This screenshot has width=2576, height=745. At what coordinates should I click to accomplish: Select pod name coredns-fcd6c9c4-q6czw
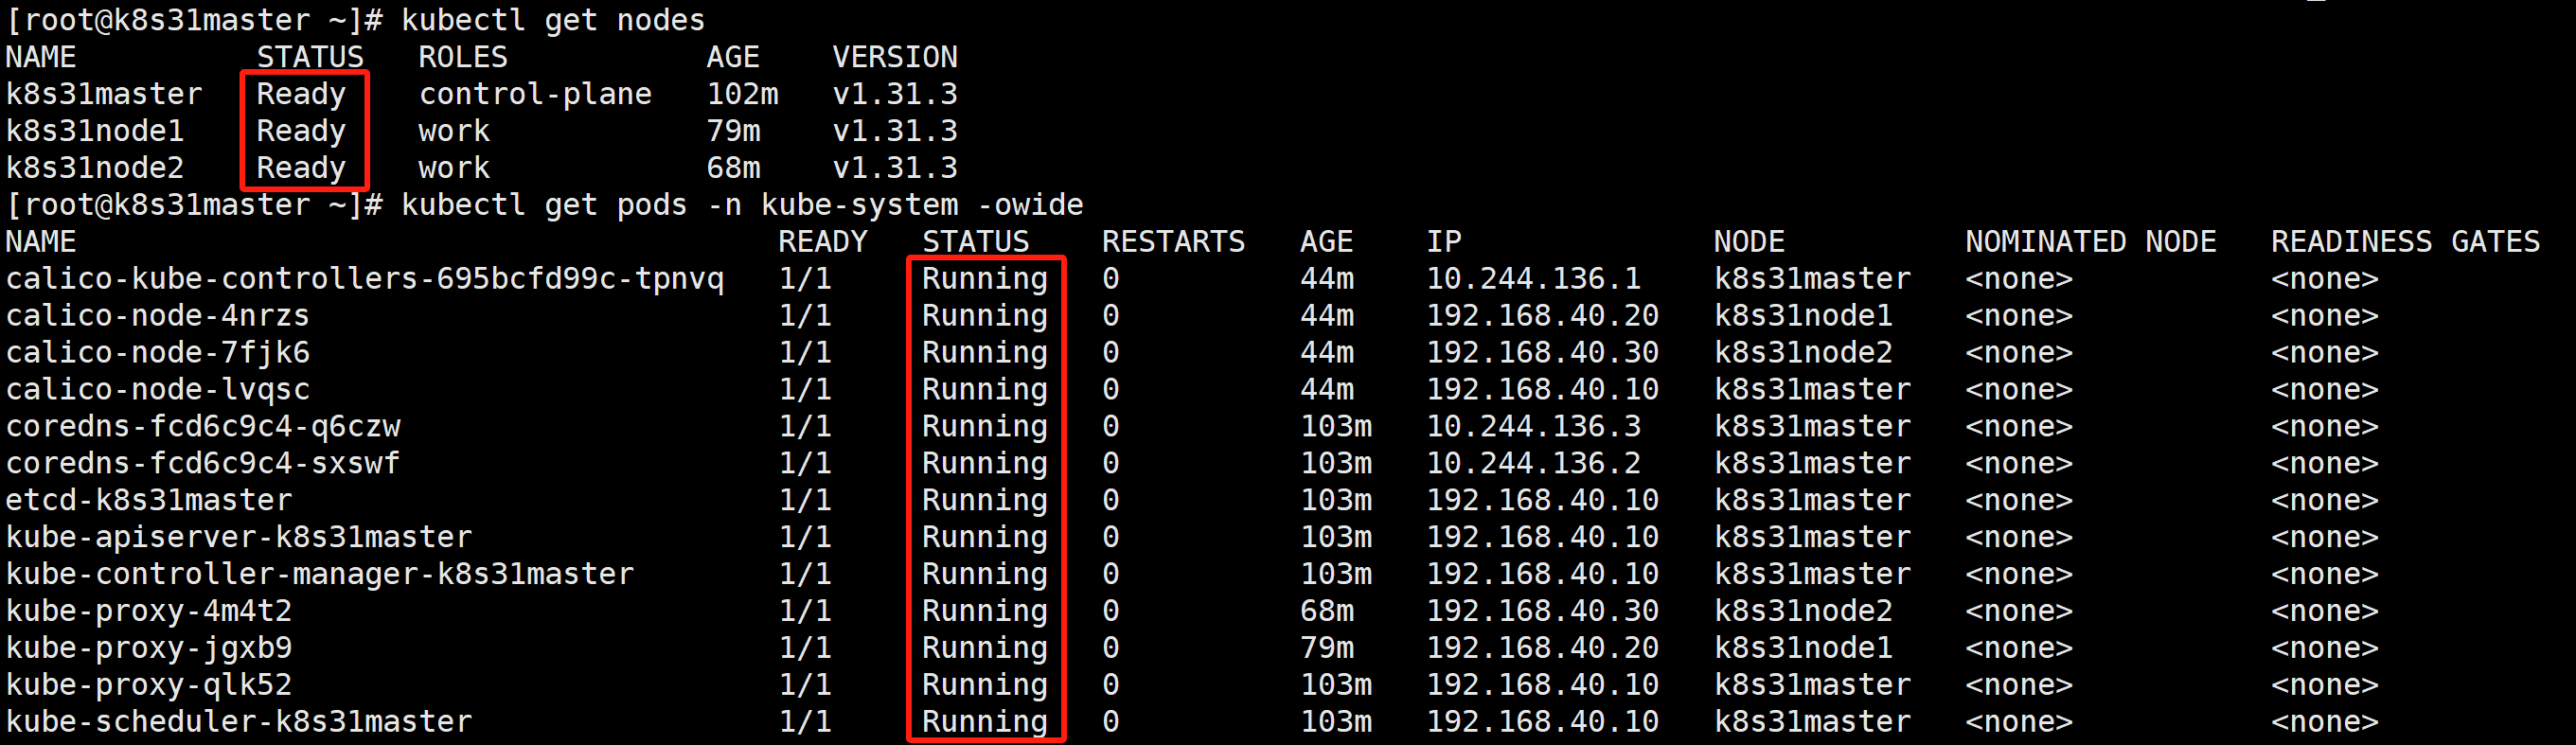tap(203, 427)
